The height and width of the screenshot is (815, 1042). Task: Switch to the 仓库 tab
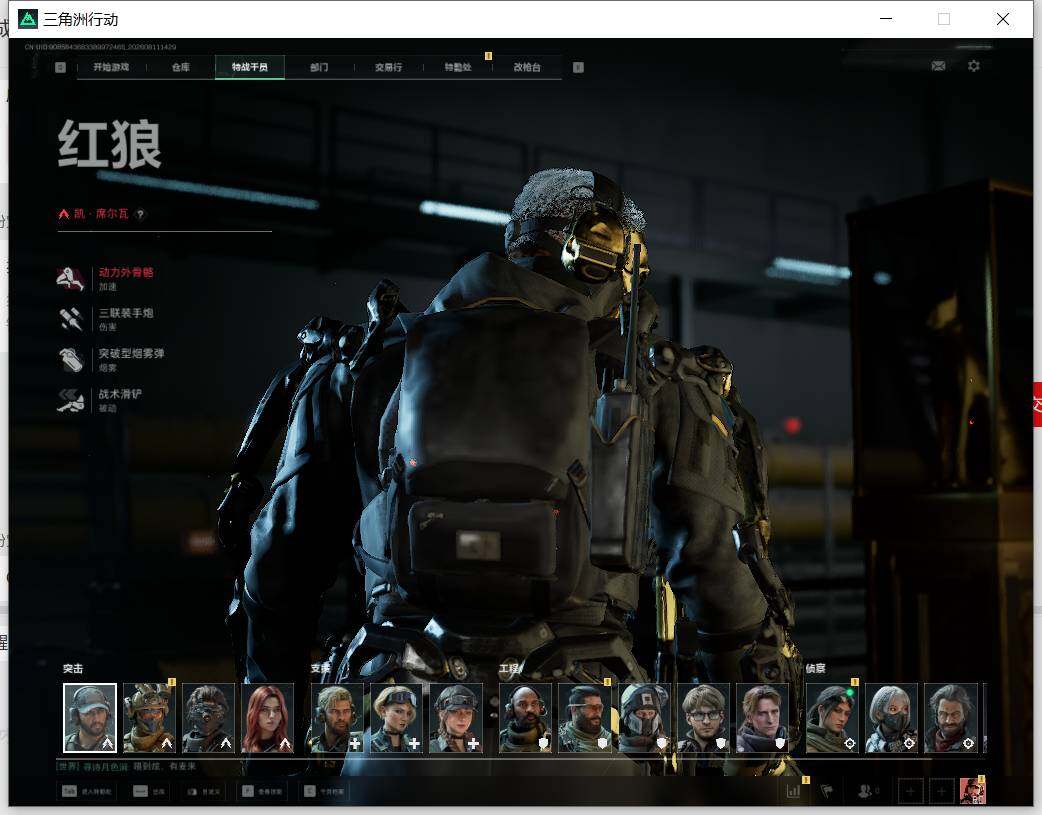click(x=181, y=67)
